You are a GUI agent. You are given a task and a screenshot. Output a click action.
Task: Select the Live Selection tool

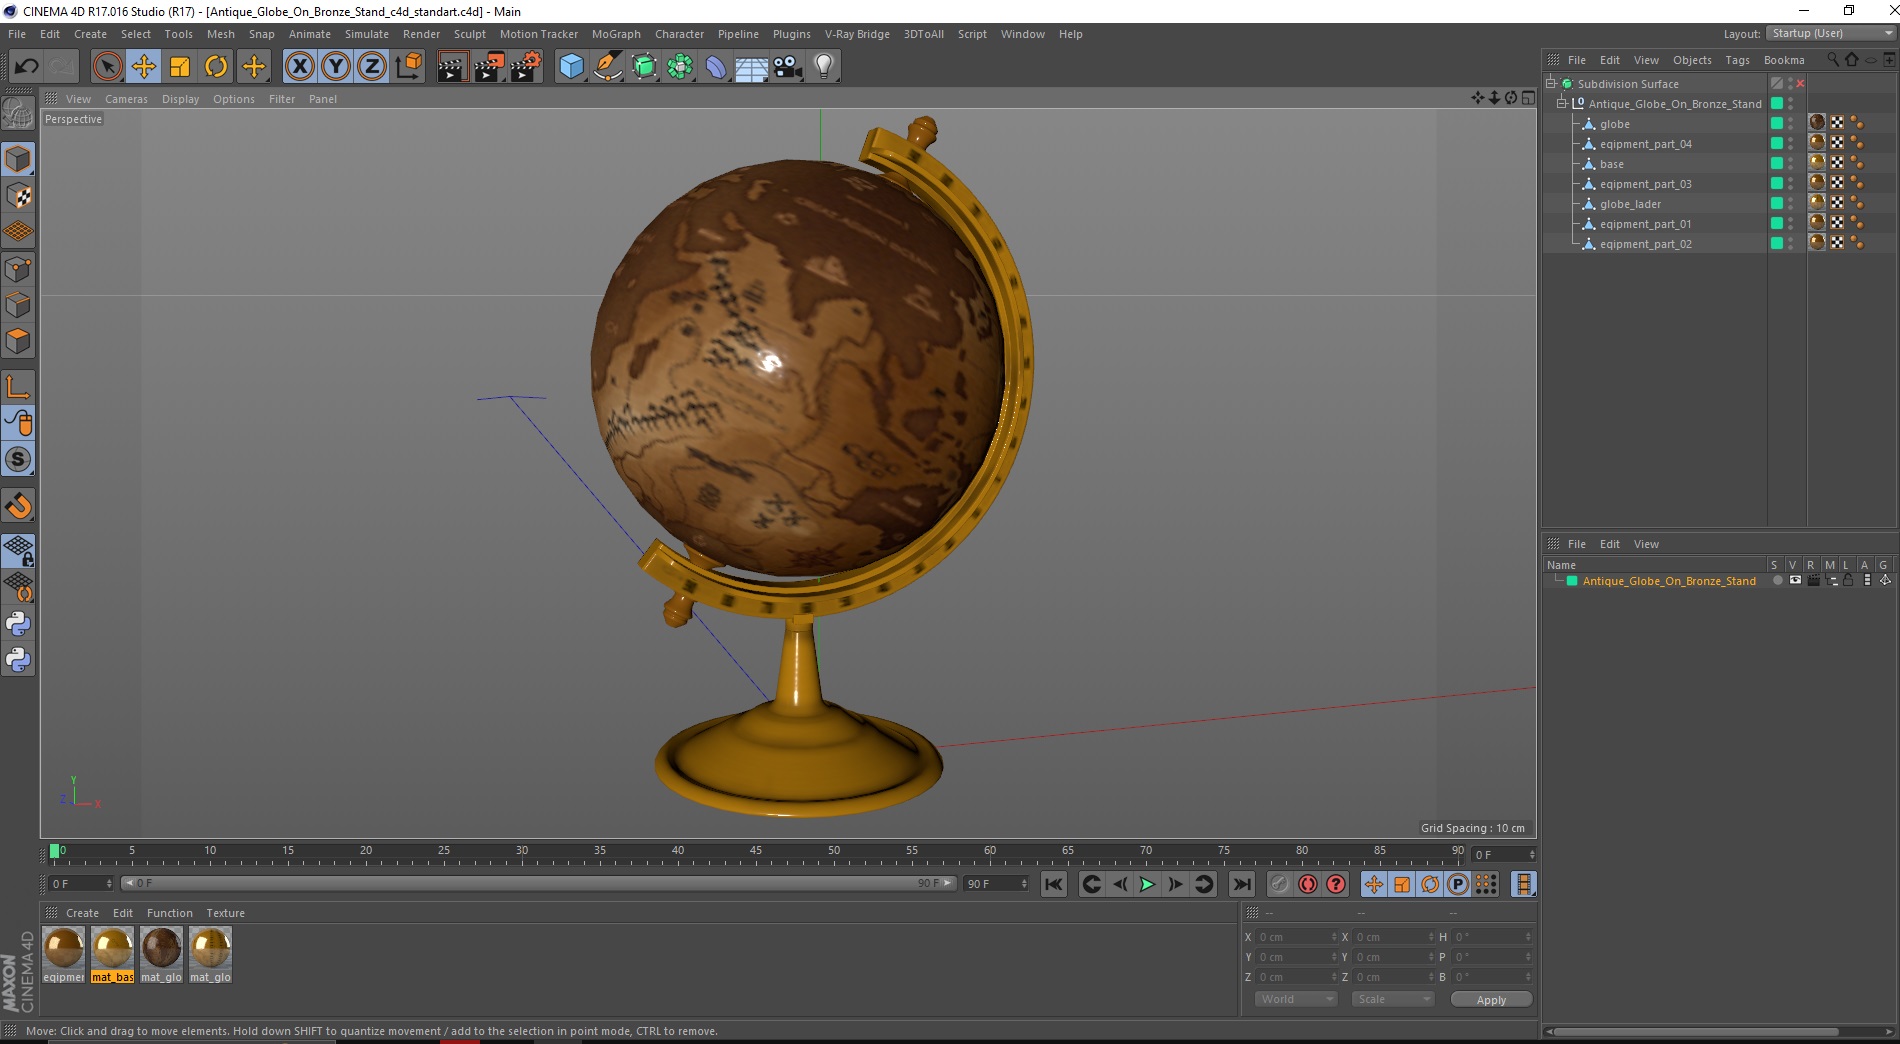[107, 67]
